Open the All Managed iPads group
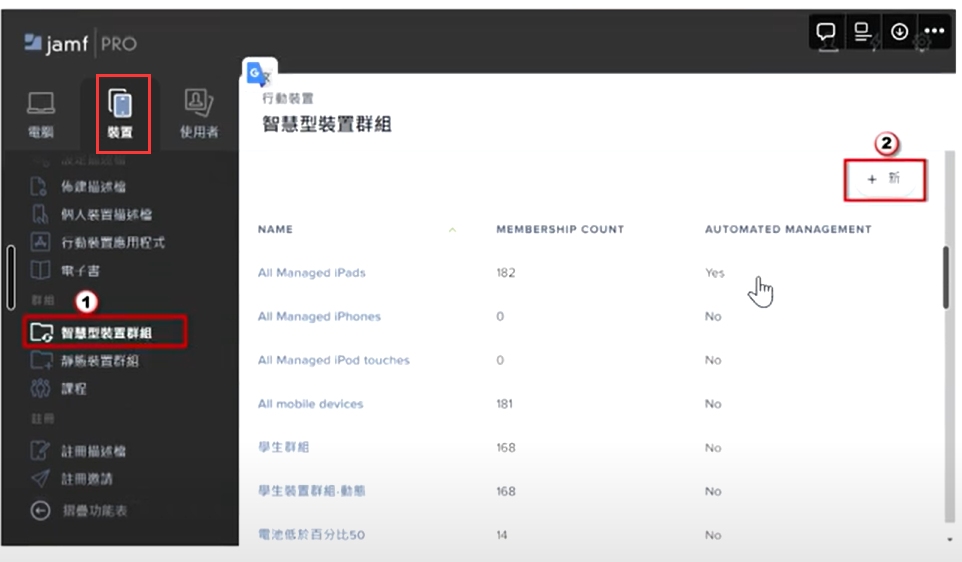 [312, 273]
